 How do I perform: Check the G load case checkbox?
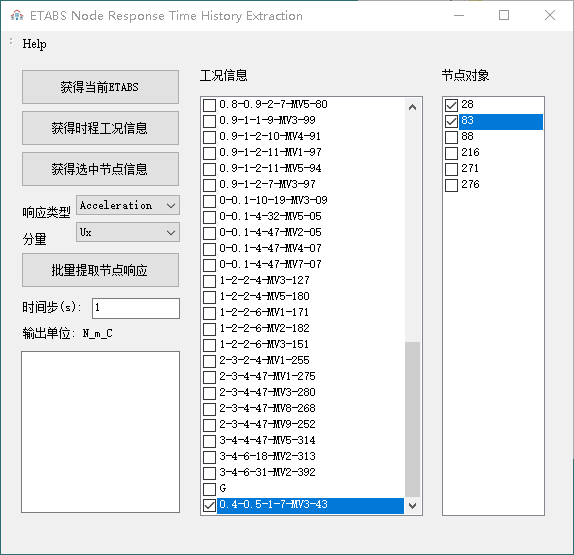pyautogui.click(x=209, y=489)
